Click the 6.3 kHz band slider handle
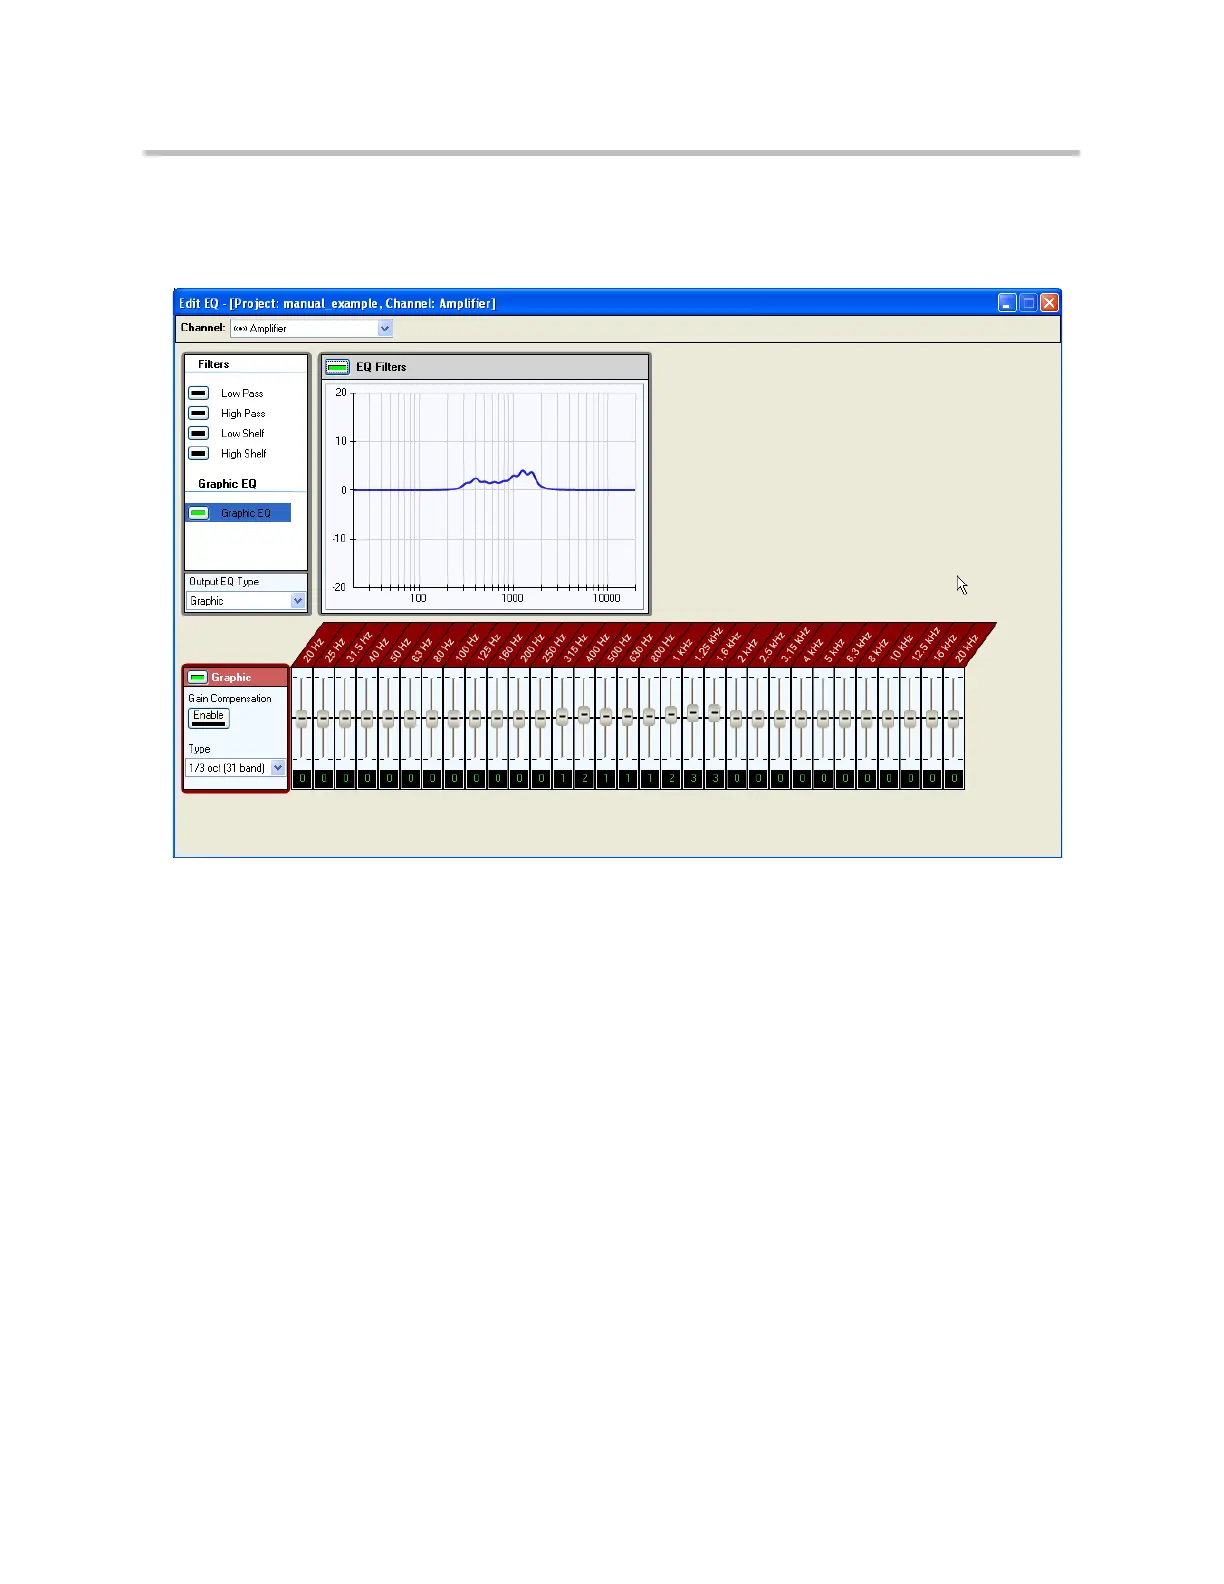The height and width of the screenshot is (1584, 1224). 845,718
